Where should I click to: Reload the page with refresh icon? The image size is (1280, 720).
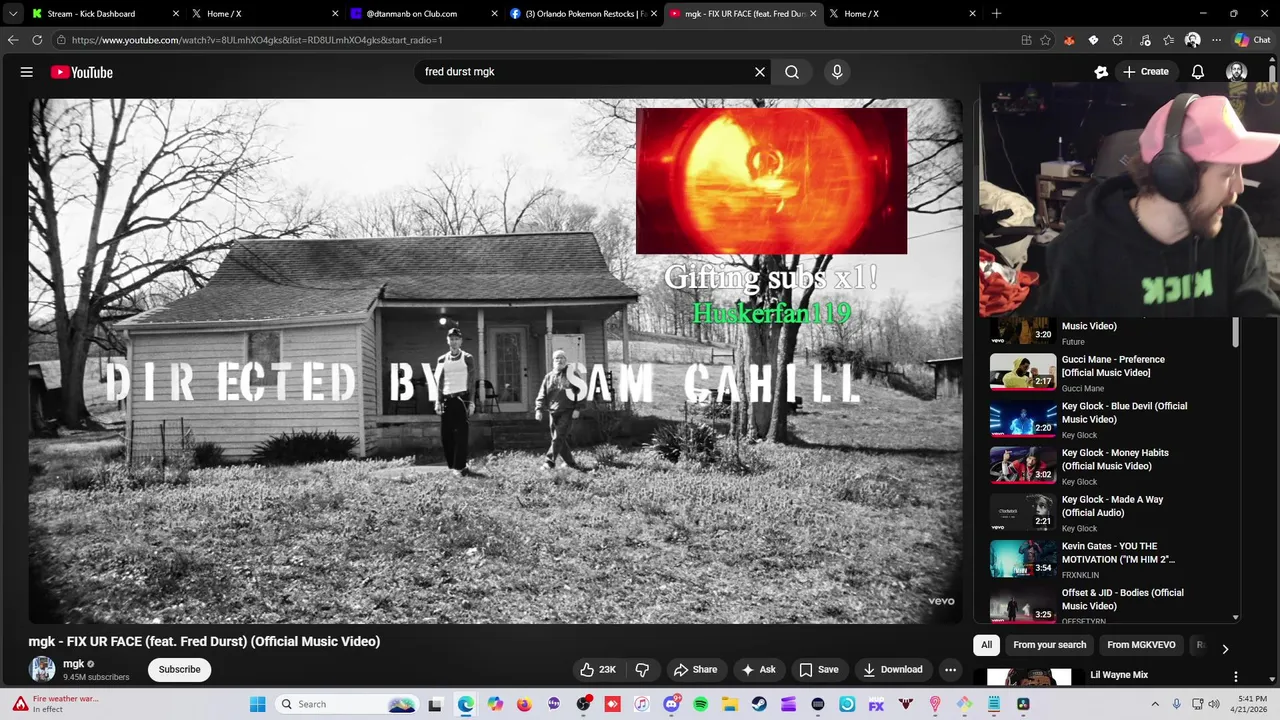point(37,40)
